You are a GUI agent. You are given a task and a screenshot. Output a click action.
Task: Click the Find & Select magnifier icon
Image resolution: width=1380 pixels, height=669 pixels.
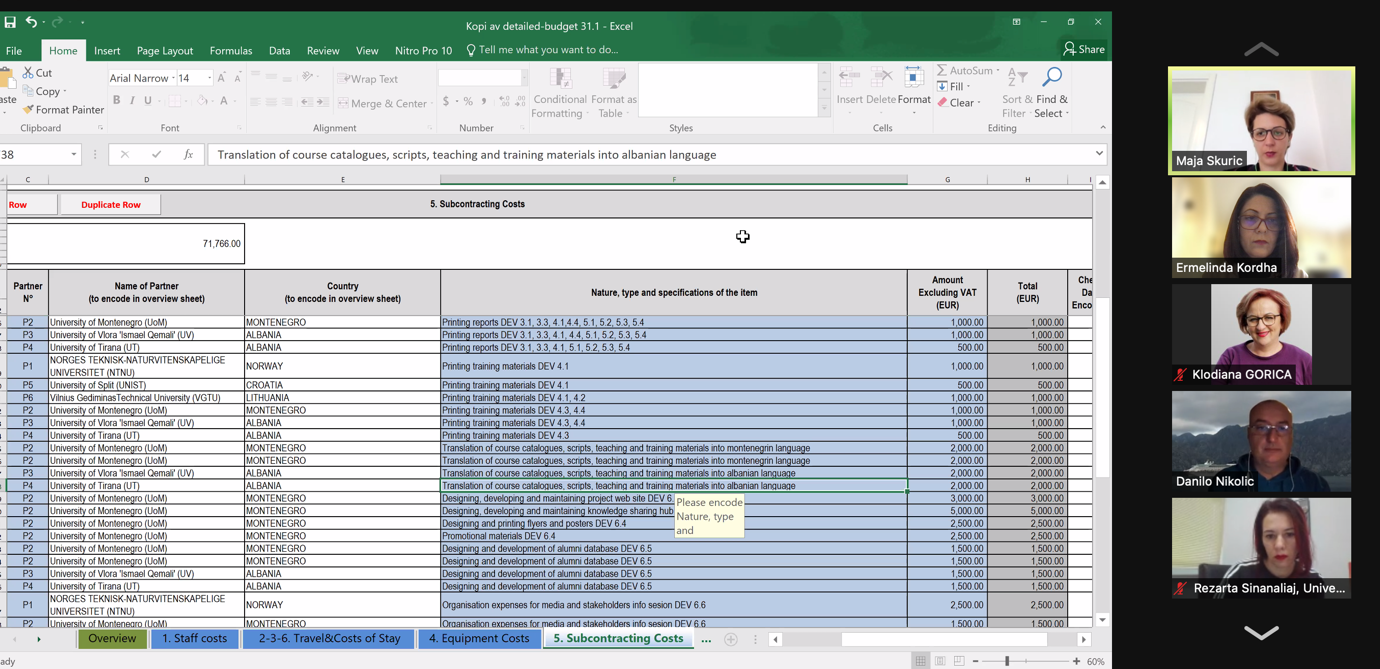pyautogui.click(x=1052, y=78)
